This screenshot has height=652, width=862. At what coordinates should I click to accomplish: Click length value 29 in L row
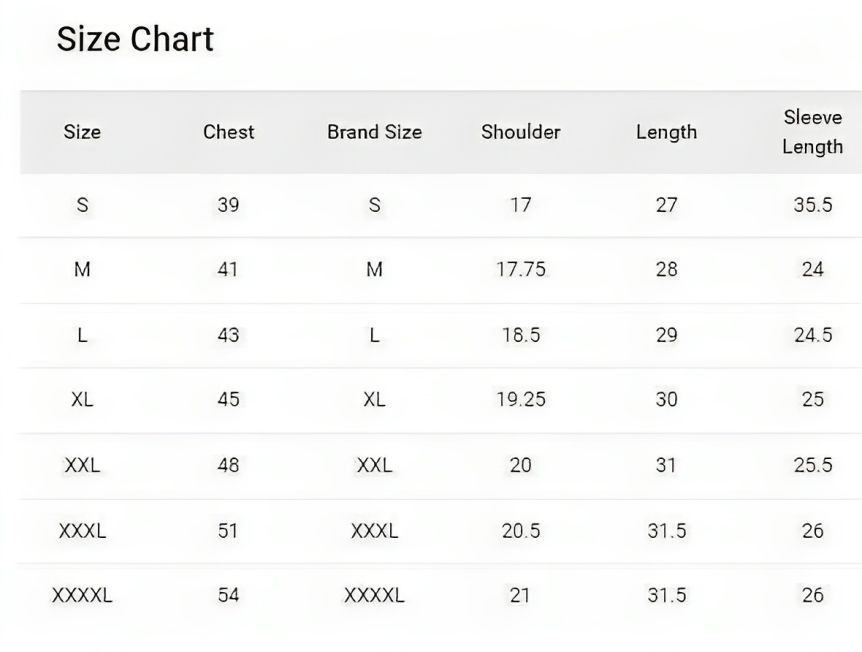[666, 335]
